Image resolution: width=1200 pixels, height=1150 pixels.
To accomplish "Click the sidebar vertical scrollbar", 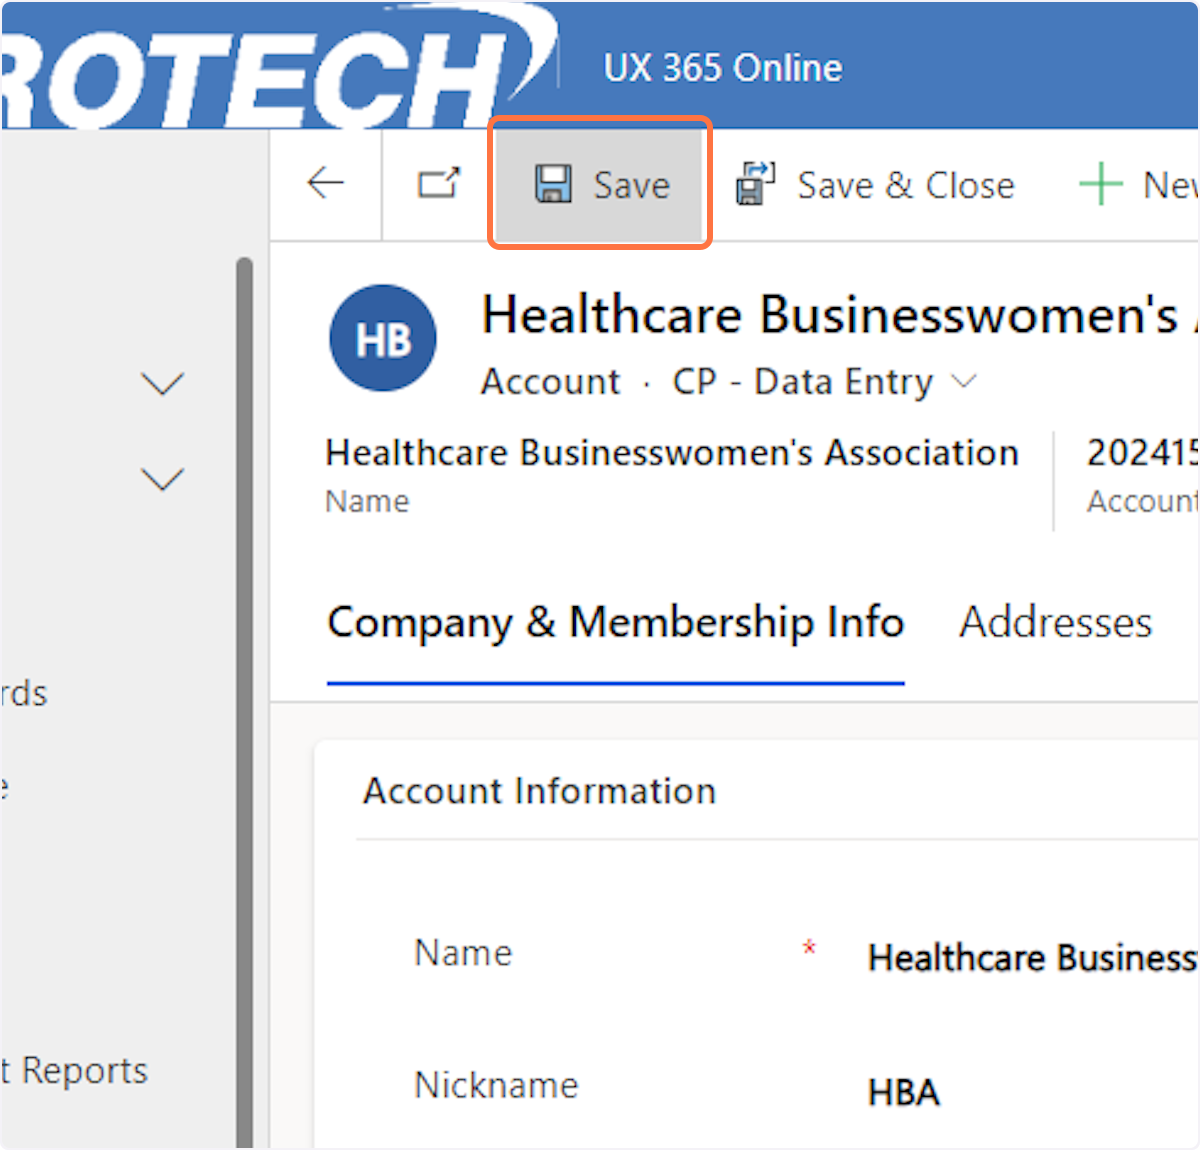I will tap(244, 700).
